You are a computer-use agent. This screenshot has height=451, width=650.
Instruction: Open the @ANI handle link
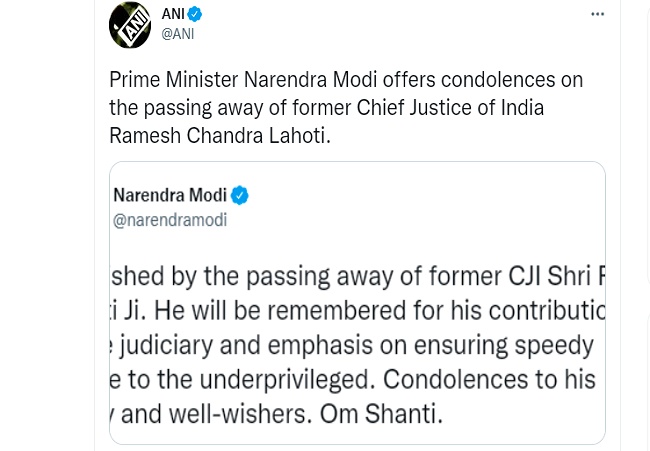tap(178, 34)
